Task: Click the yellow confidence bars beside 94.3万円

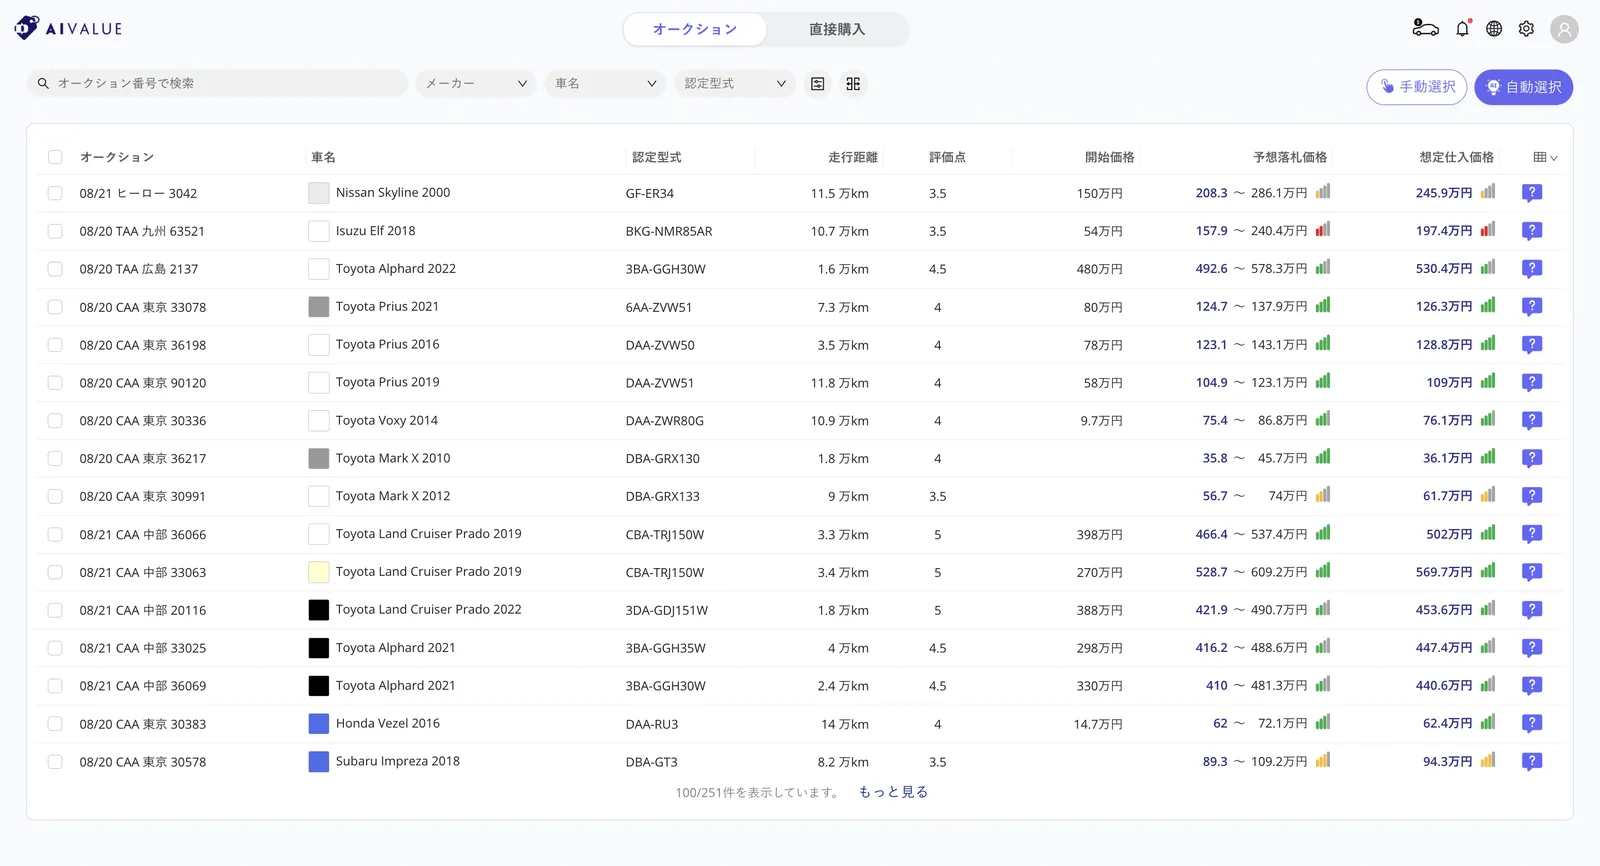Action: coord(1488,760)
